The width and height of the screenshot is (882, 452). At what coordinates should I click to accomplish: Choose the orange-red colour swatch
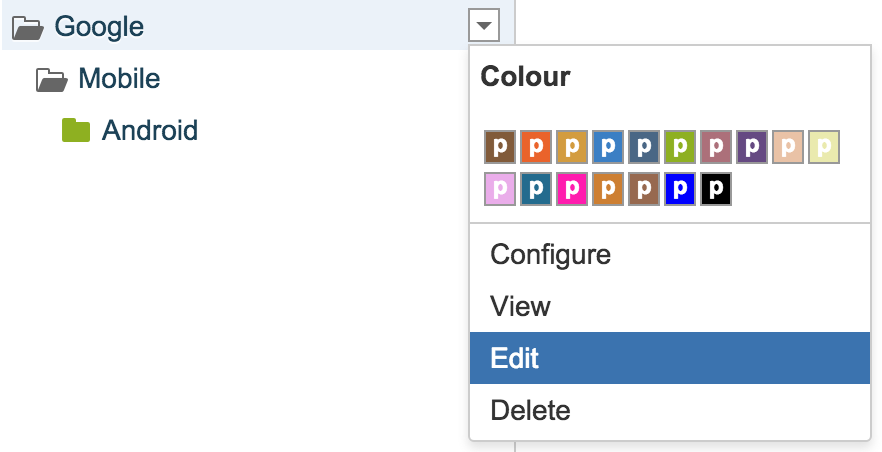pos(536,147)
